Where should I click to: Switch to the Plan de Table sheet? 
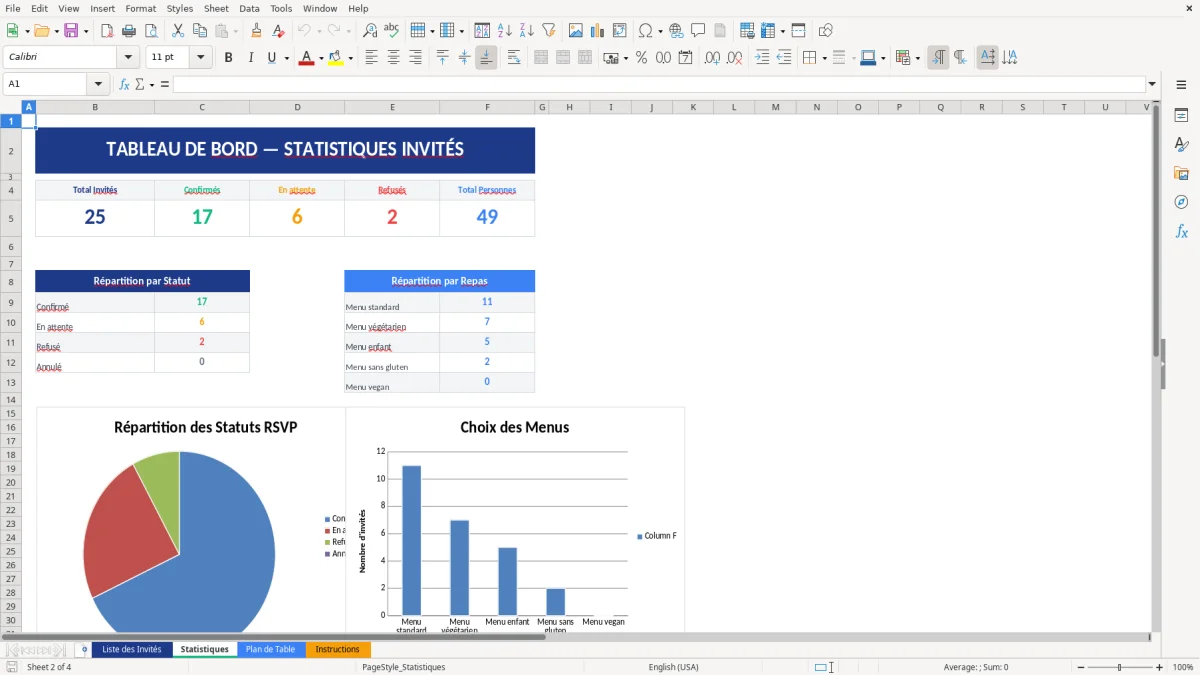pyautogui.click(x=271, y=648)
